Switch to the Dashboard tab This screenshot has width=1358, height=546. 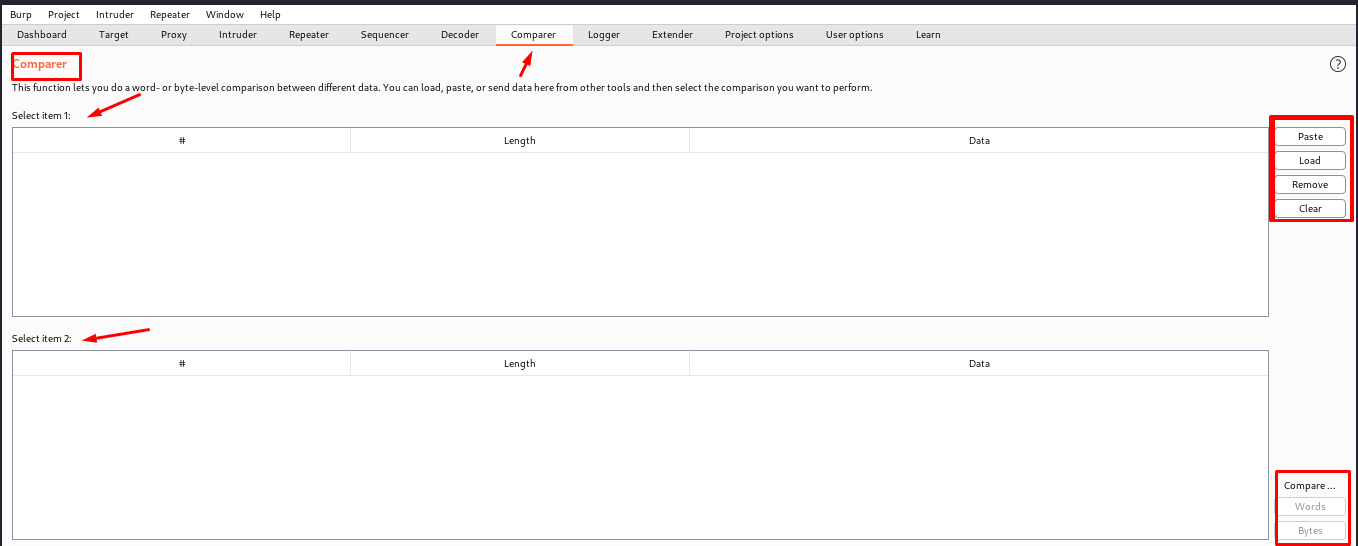pos(42,35)
